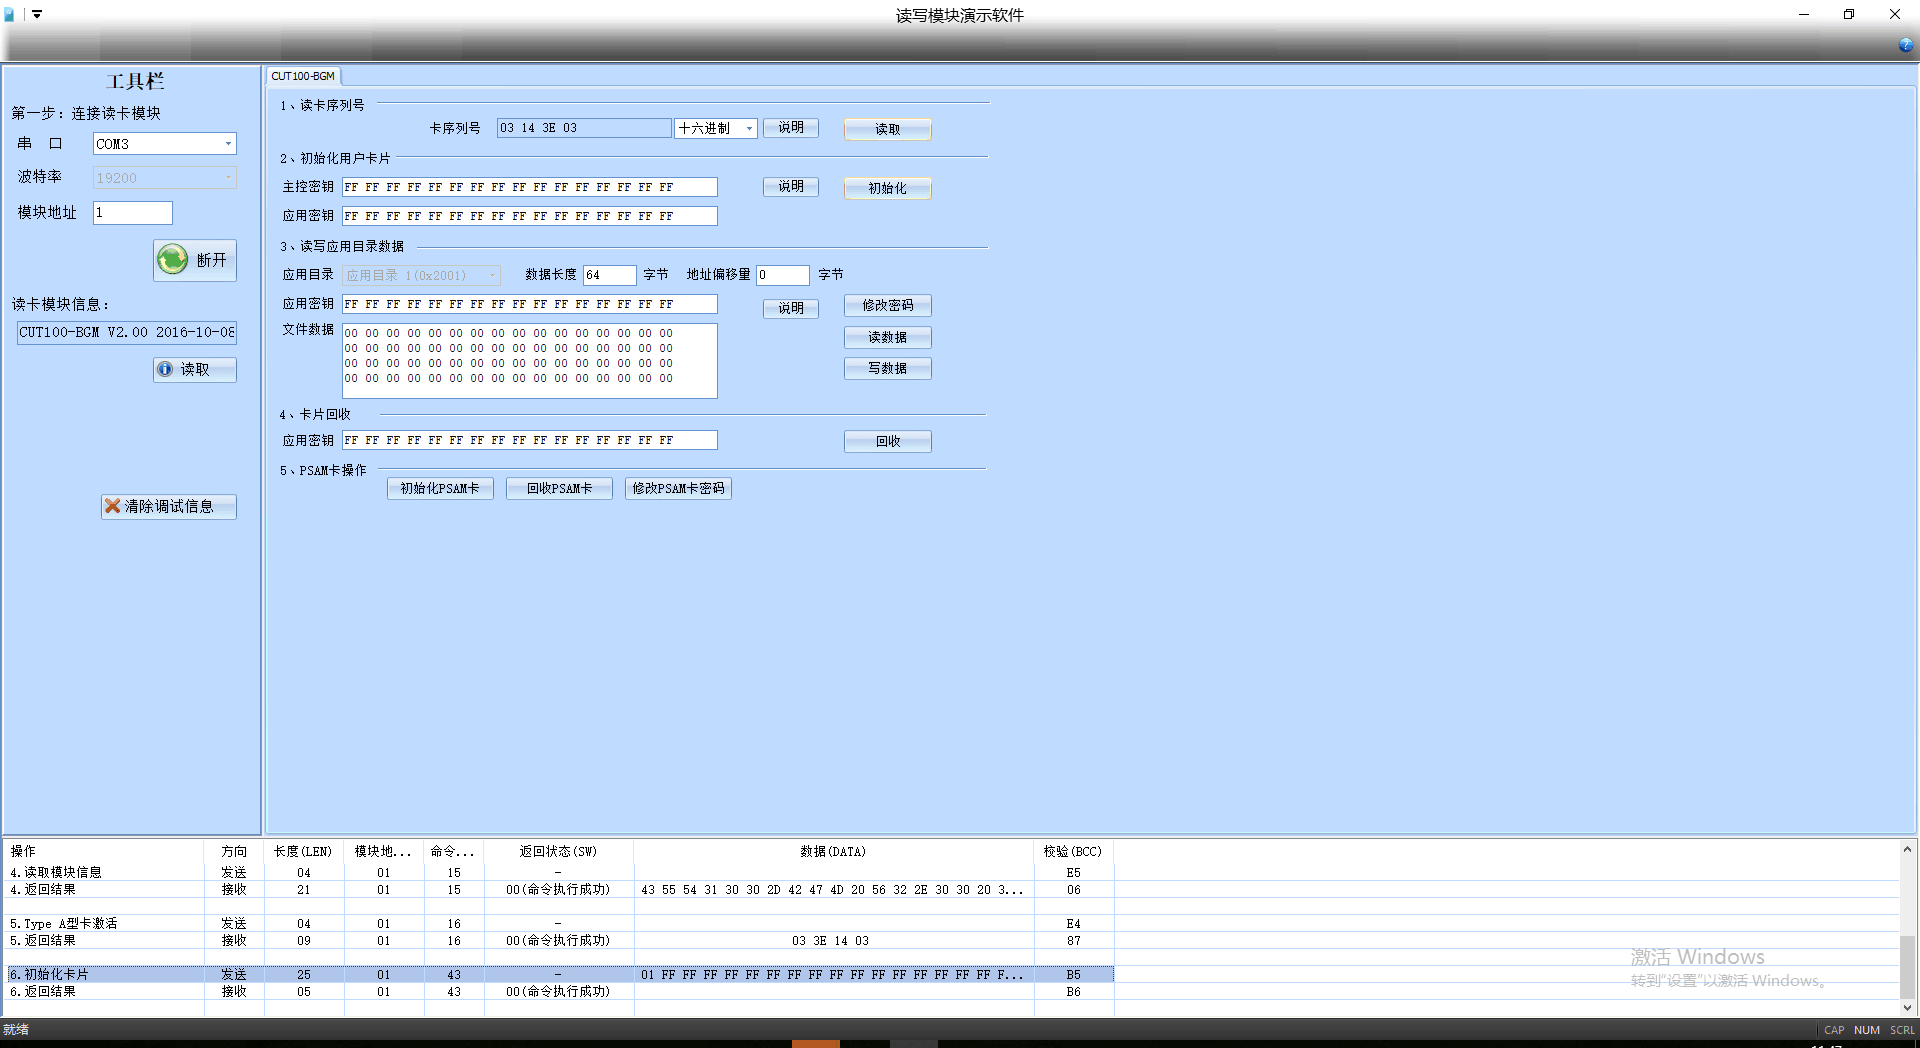1920x1048 pixels.
Task: Click the 模块地址 input field
Action: tap(133, 213)
